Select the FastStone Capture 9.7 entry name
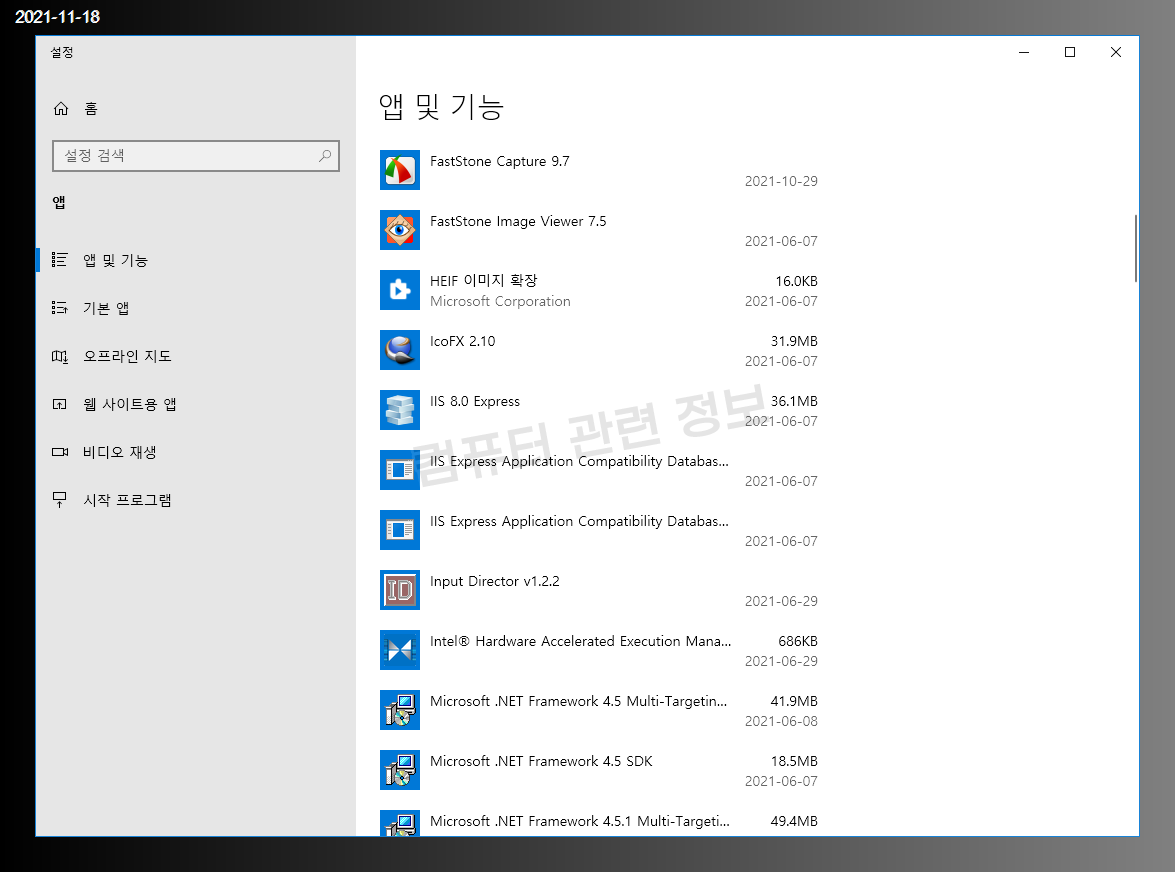 [x=500, y=161]
